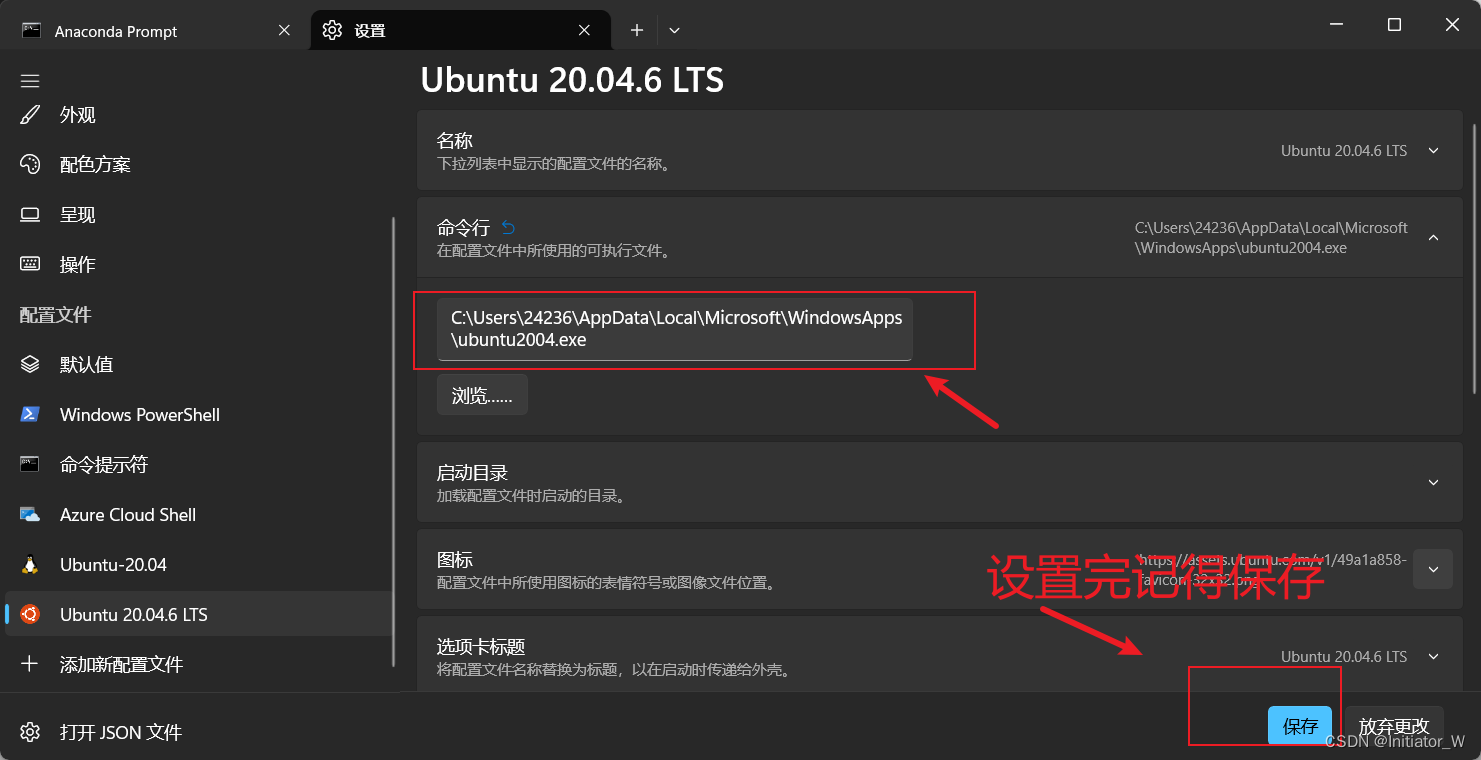This screenshot has height=760, width=1481.
Task: Open the Appearance settings page
Action: 198,115
